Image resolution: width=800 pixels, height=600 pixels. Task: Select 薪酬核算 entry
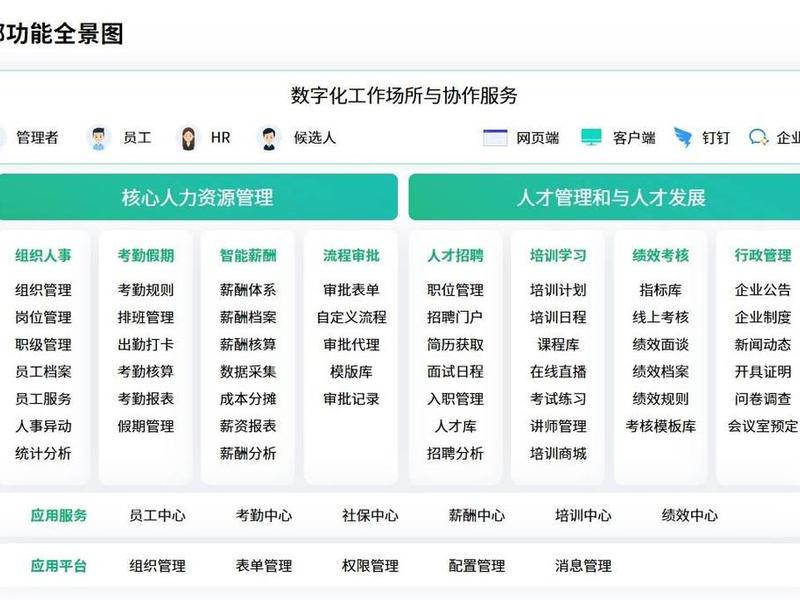[248, 344]
